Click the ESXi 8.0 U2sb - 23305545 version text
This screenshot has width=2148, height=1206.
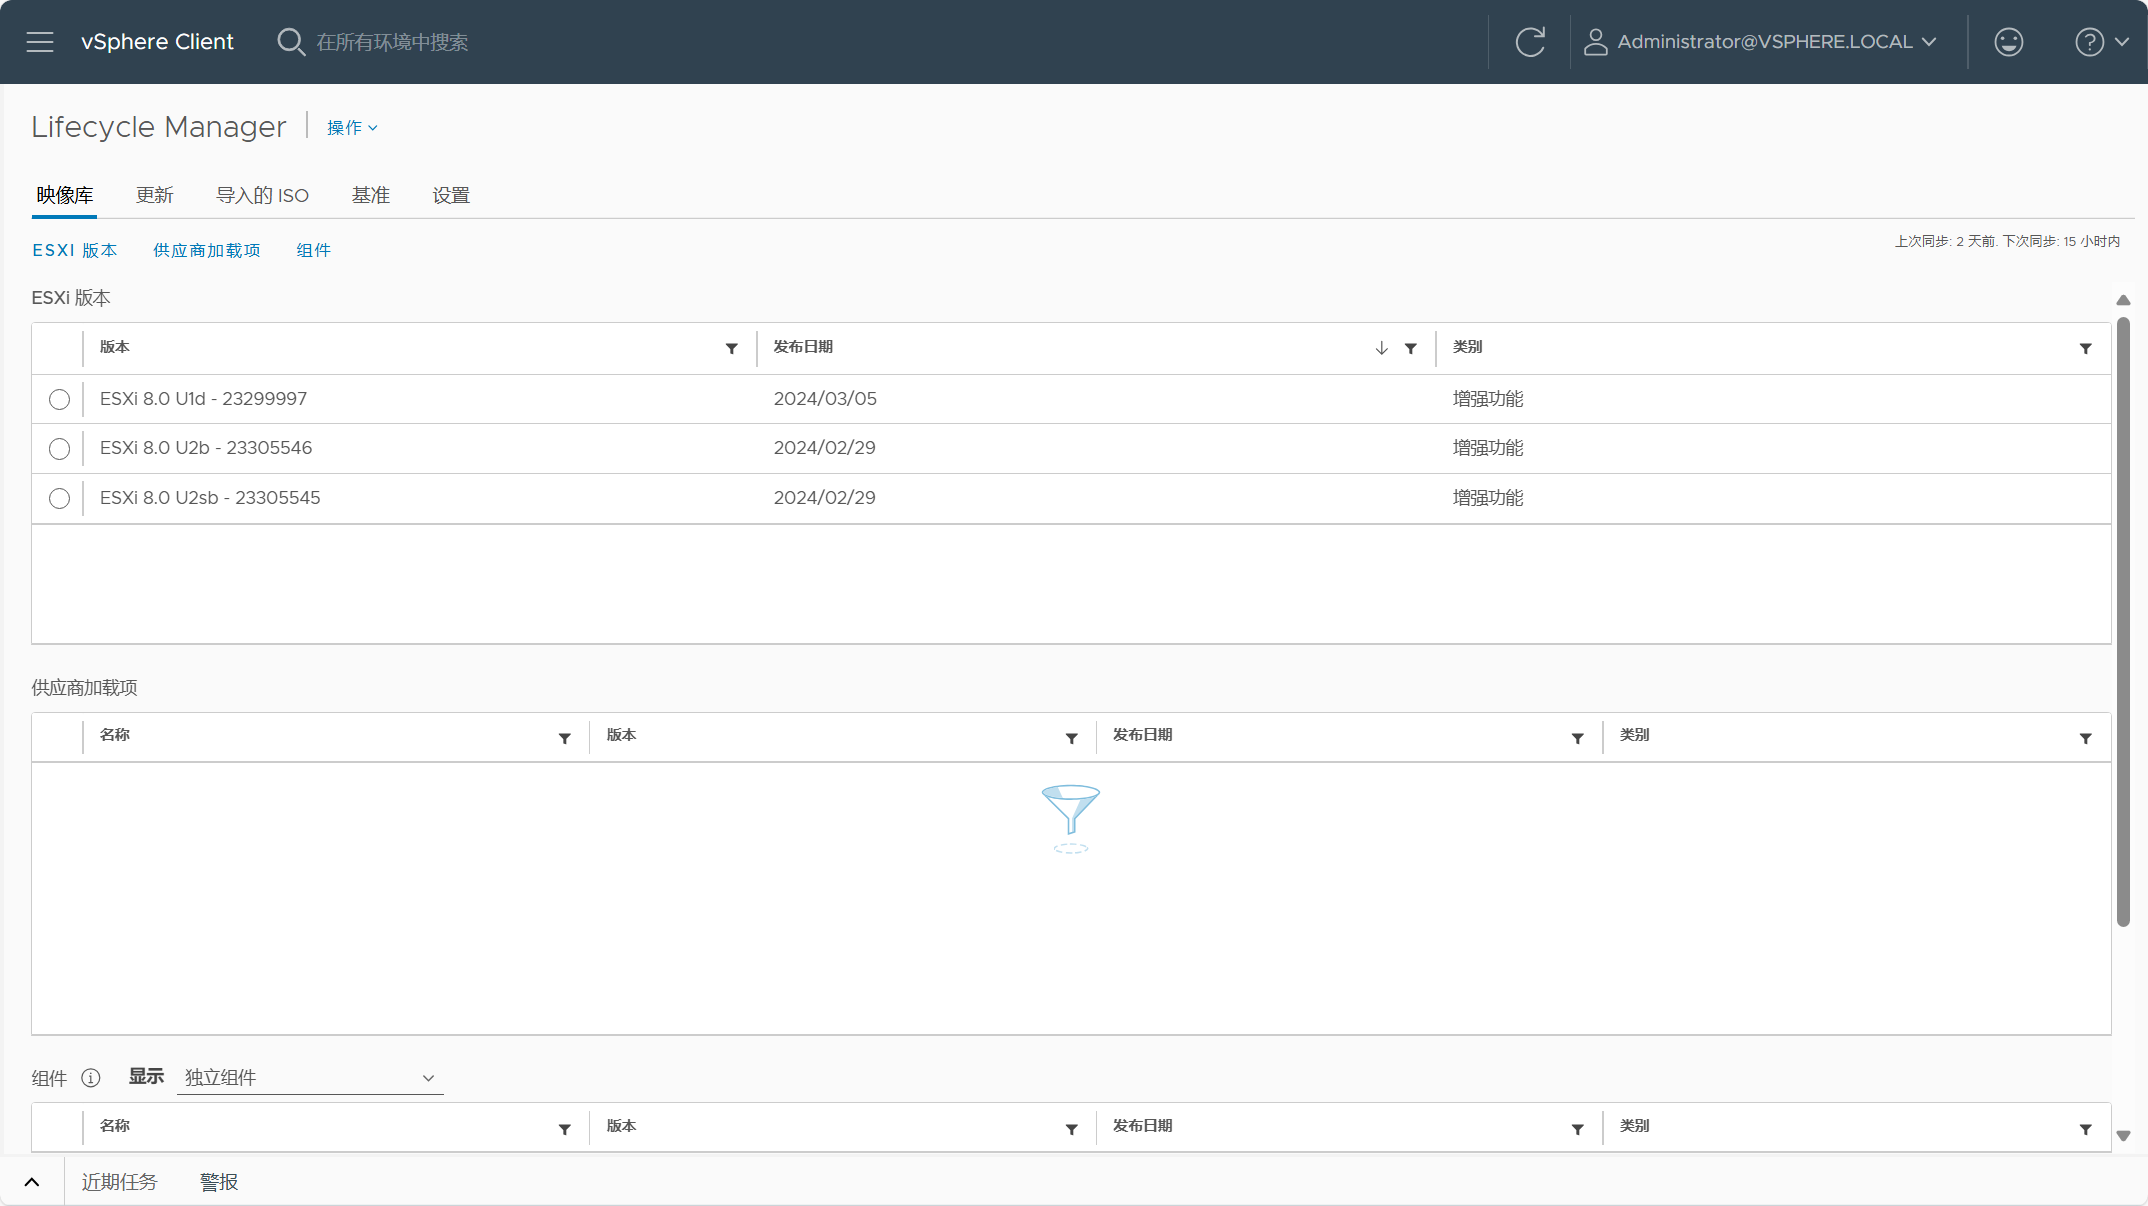pyautogui.click(x=210, y=498)
